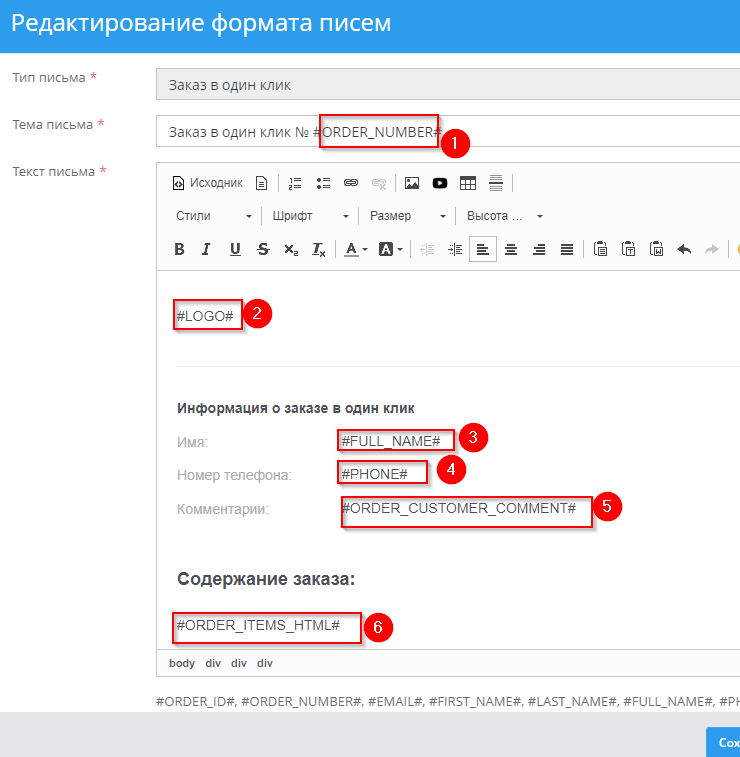Open the text color picker
This screenshot has height=757, width=740.
click(x=356, y=249)
